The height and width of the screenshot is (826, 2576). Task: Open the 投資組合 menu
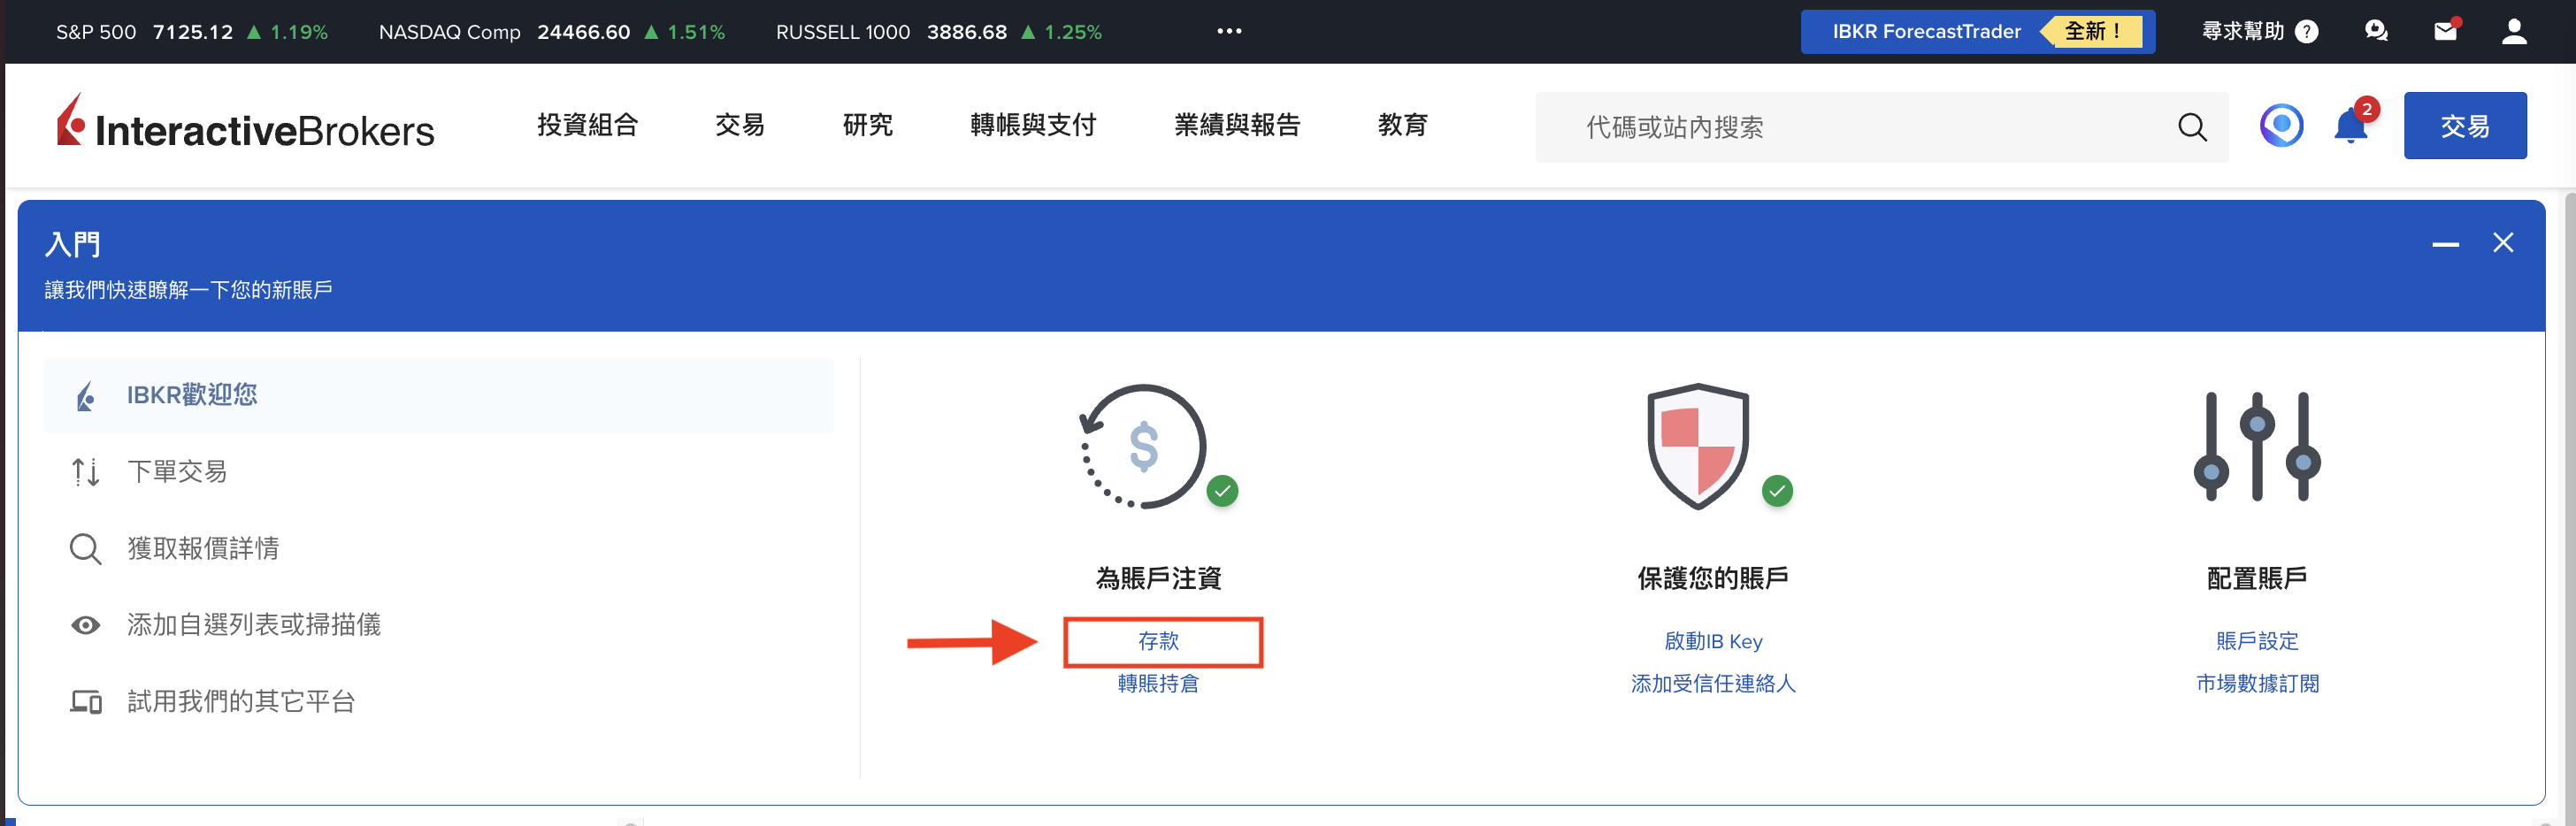(x=587, y=125)
